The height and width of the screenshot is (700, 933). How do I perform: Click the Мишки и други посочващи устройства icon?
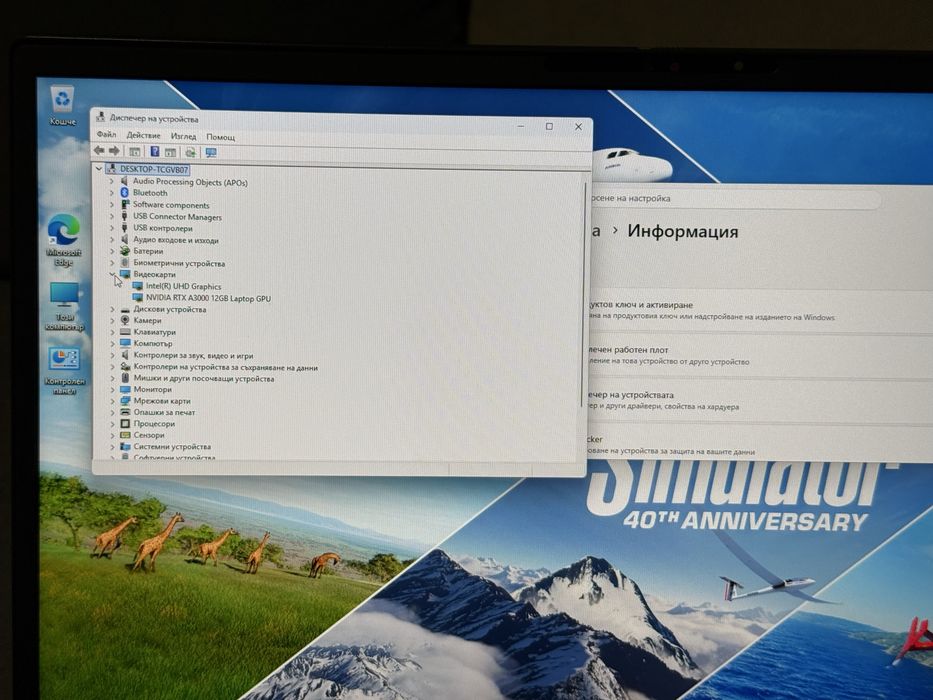coord(125,378)
